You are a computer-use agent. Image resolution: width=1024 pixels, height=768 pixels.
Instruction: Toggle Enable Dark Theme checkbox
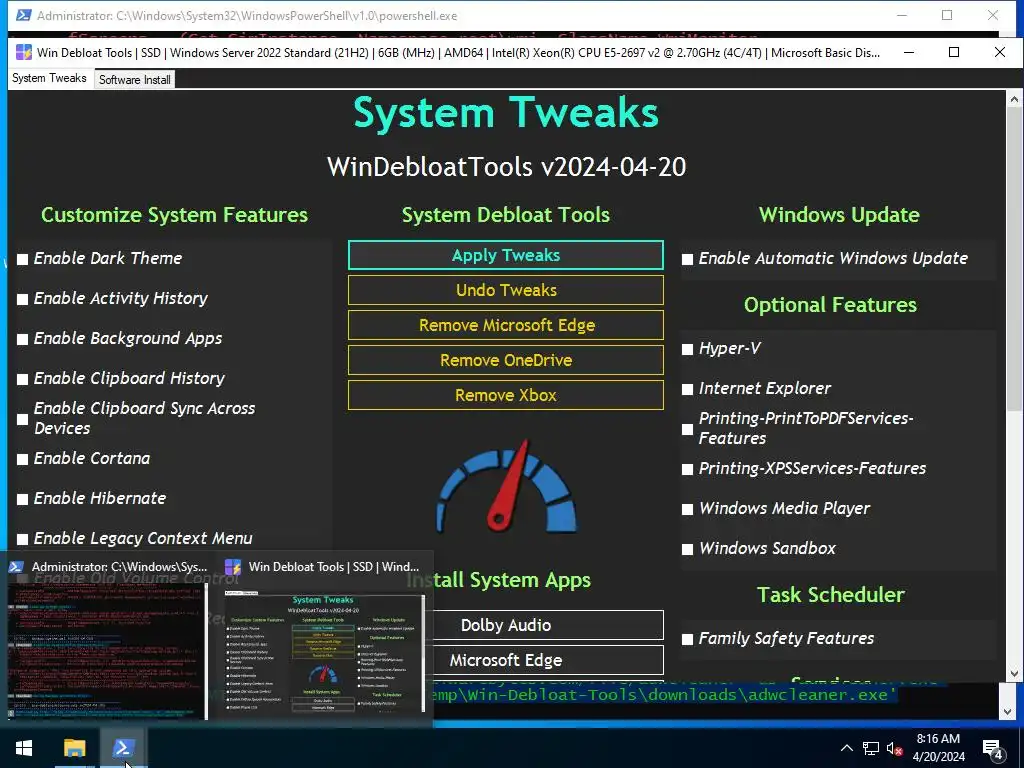[x=22, y=259]
